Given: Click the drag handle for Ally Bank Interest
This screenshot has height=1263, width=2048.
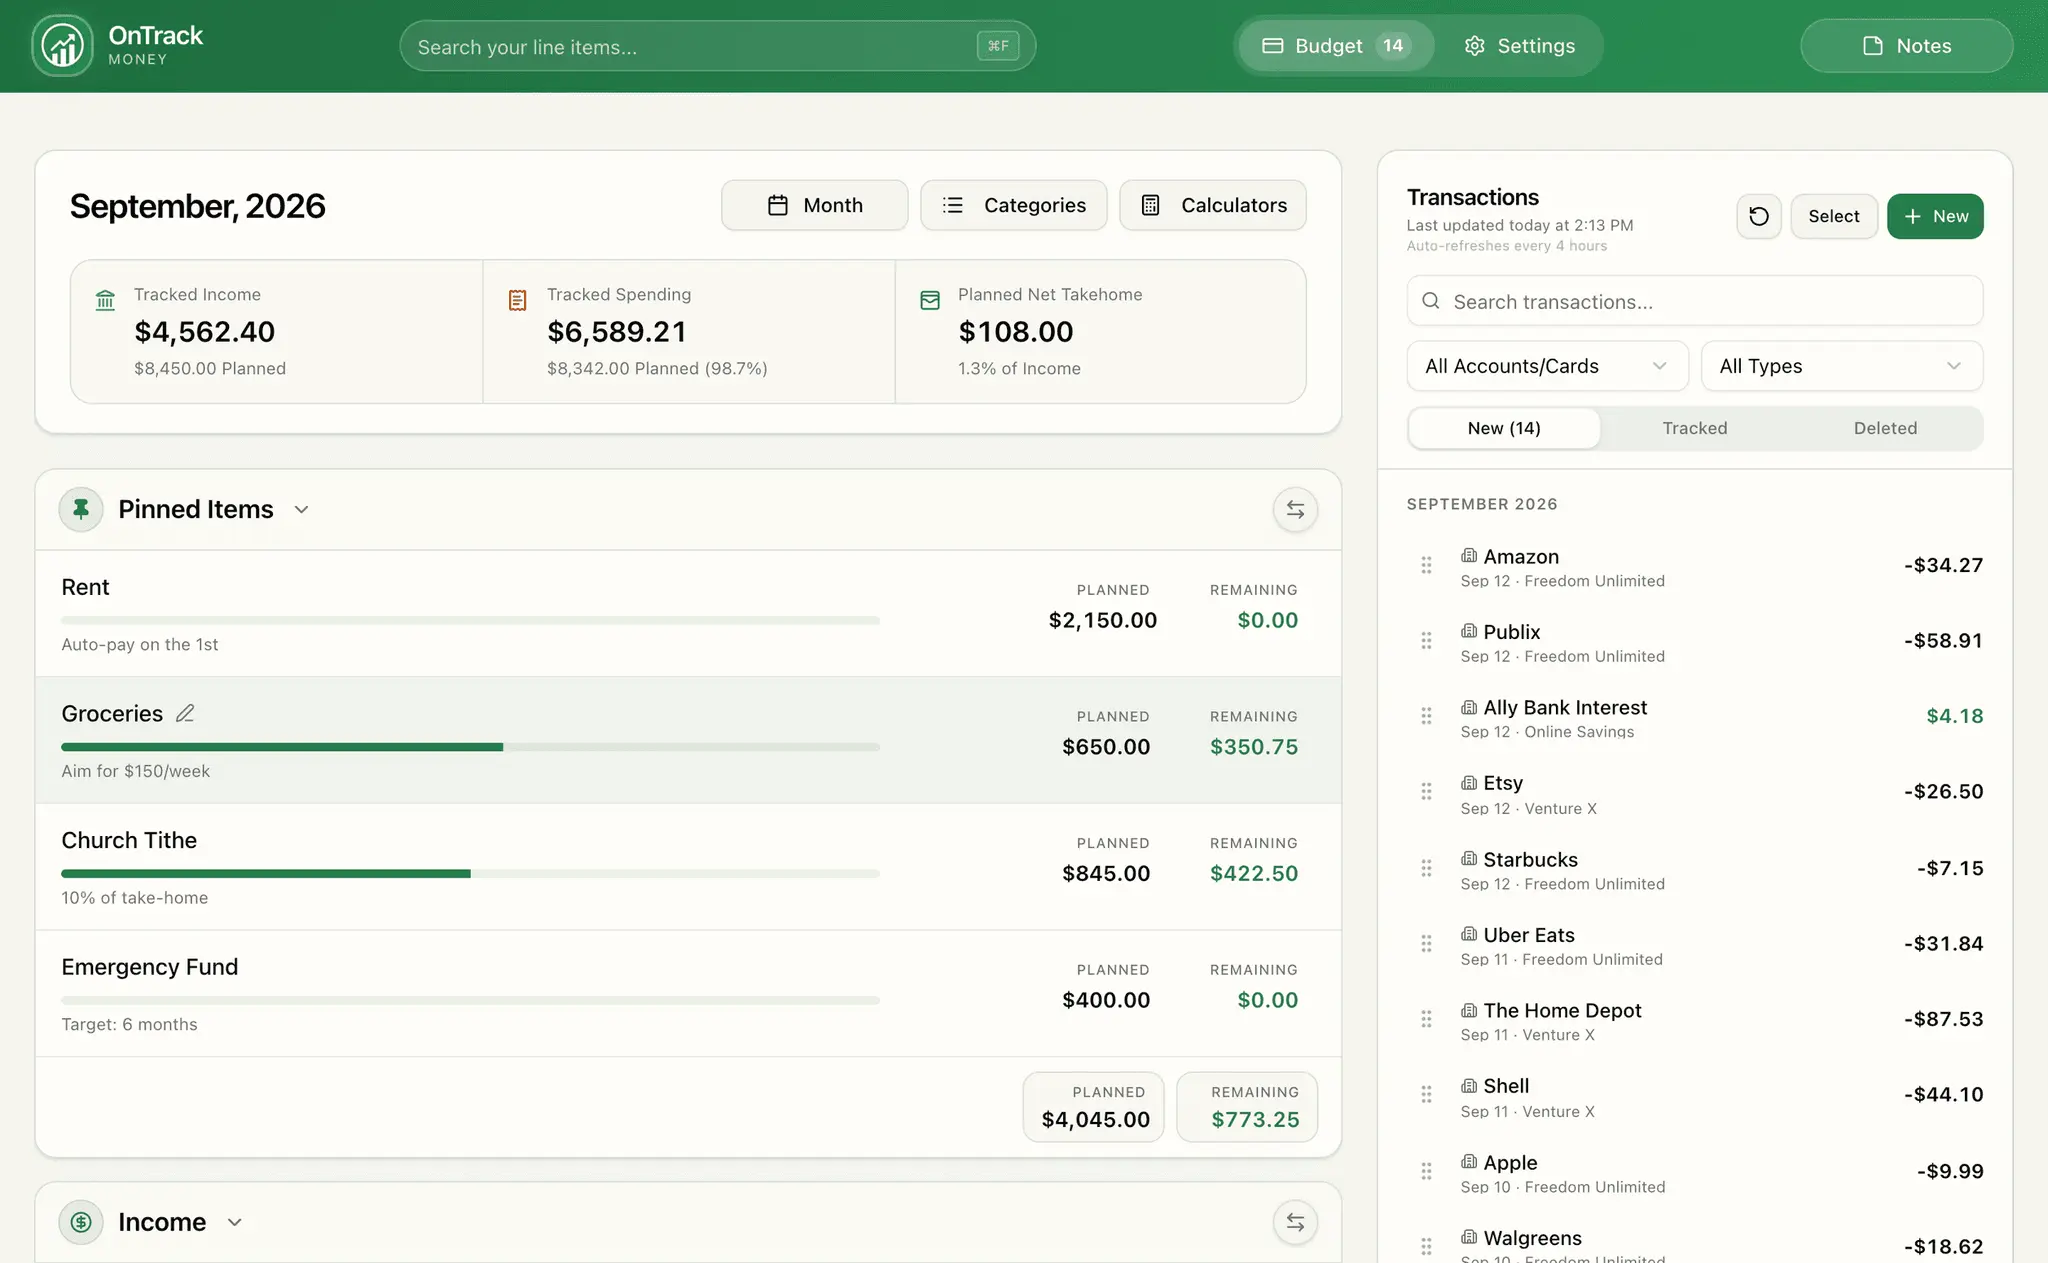Looking at the screenshot, I should pyautogui.click(x=1426, y=716).
